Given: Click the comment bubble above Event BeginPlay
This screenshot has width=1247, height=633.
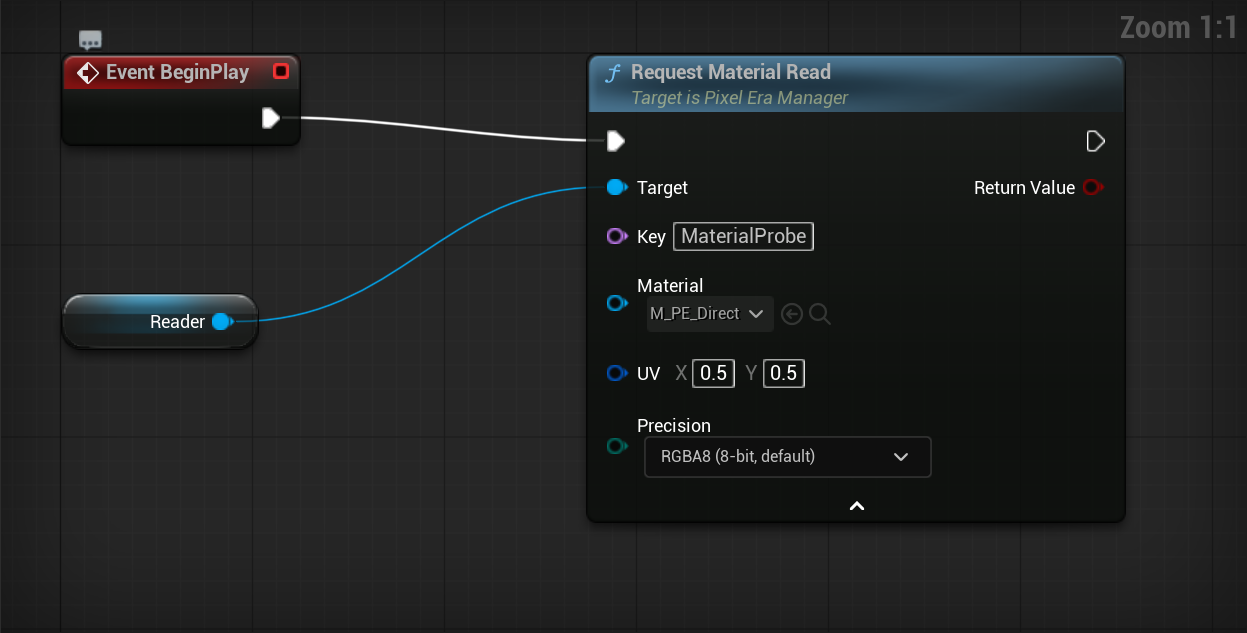Looking at the screenshot, I should click(x=91, y=41).
